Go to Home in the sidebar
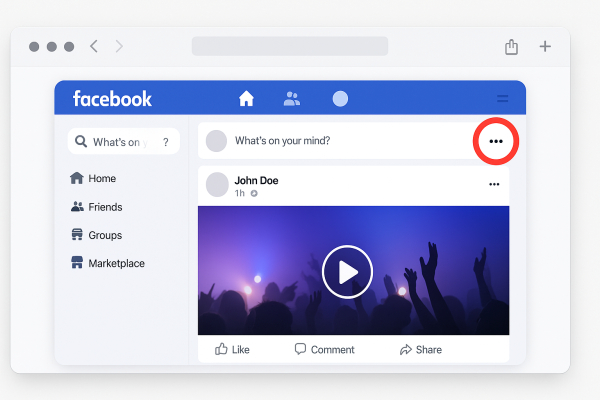The height and width of the screenshot is (400, 600). (x=93, y=178)
